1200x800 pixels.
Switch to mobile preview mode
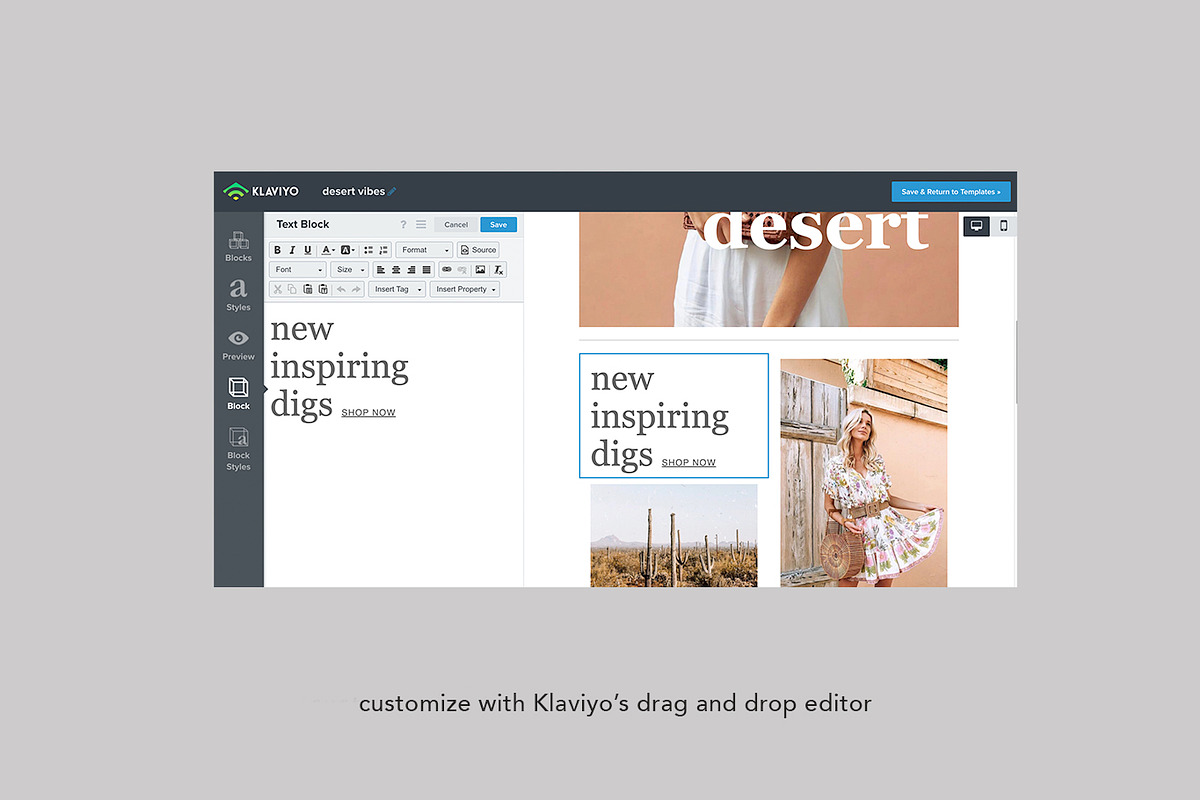coord(1003,226)
